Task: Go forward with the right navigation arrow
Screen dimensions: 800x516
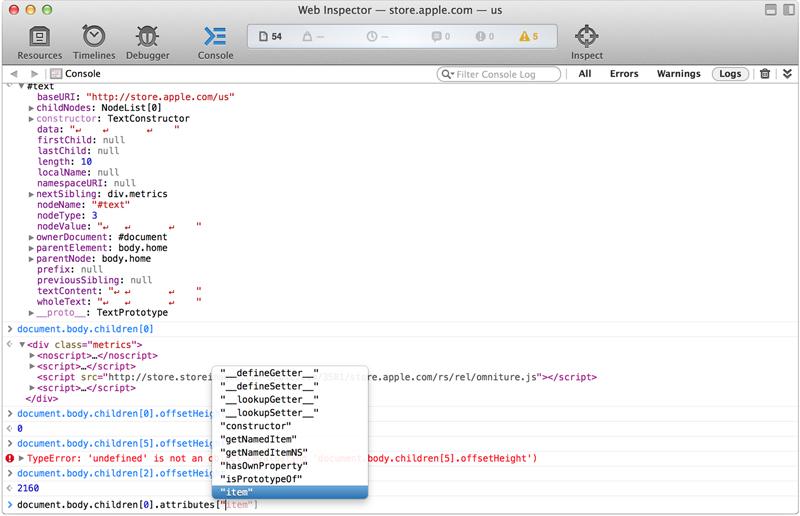Action: coord(34,73)
